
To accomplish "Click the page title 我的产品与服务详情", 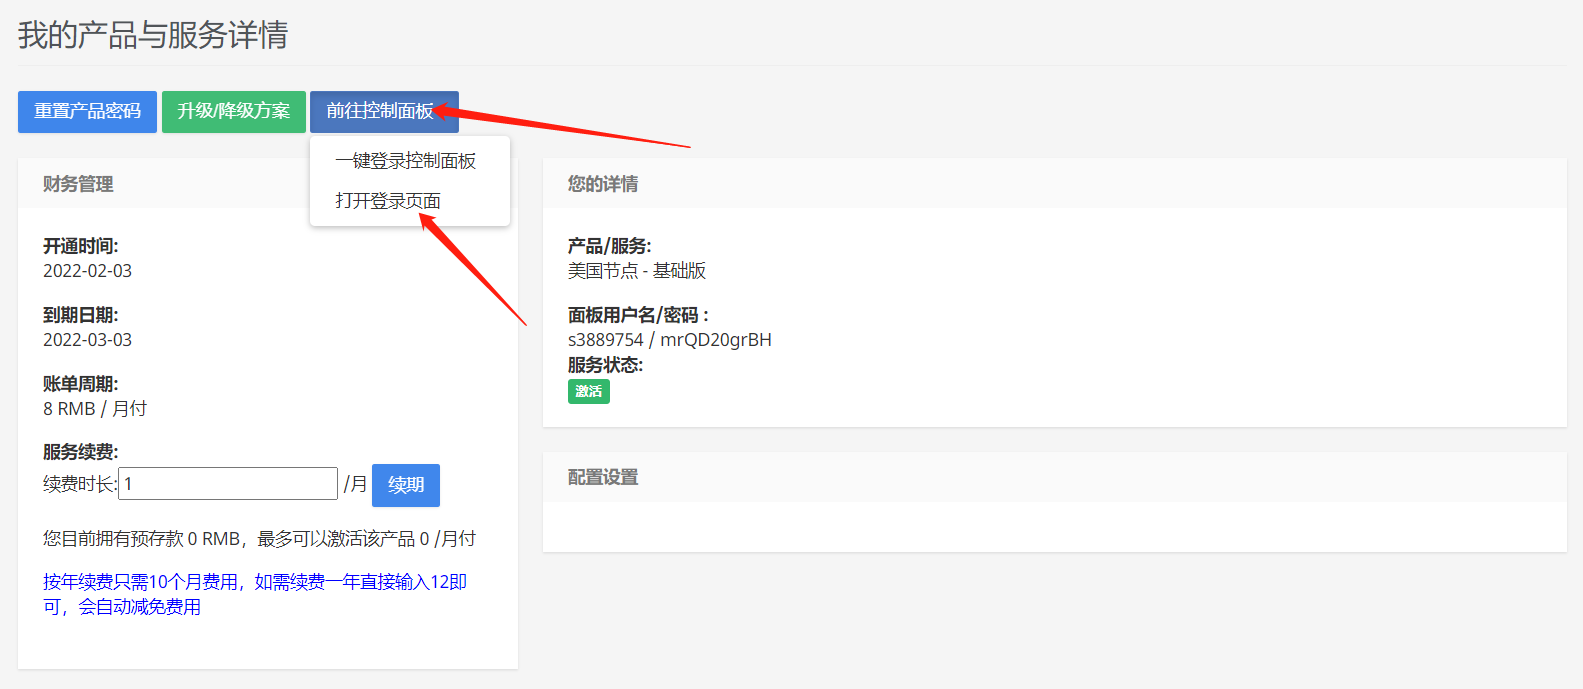I will (x=153, y=35).
